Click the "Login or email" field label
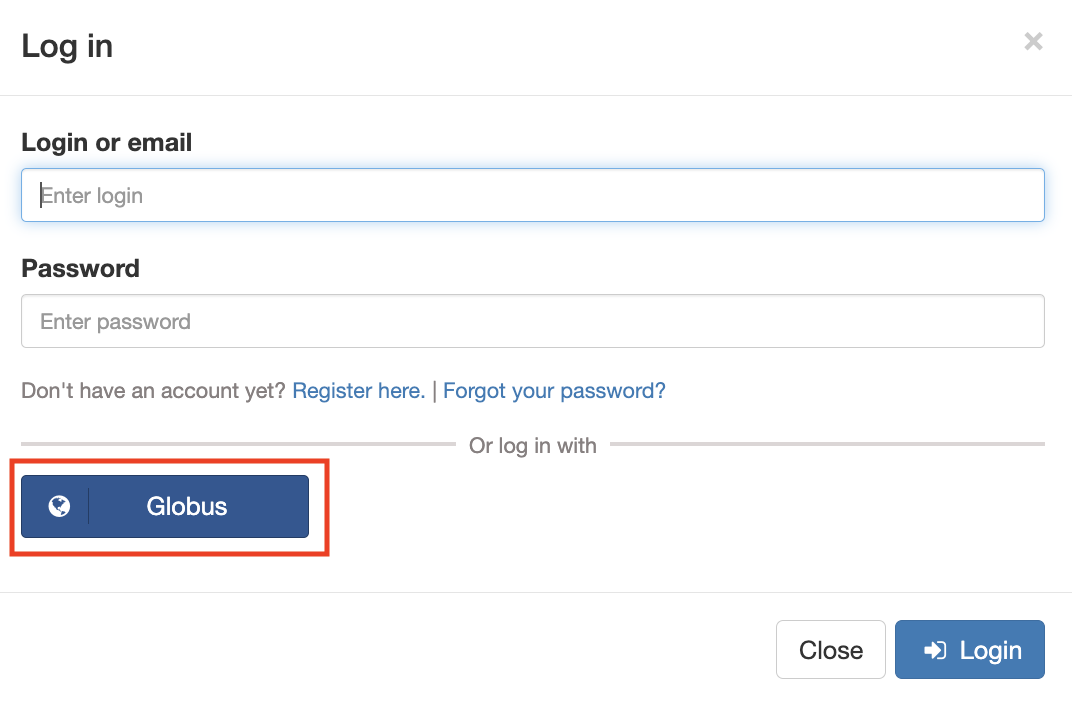The width and height of the screenshot is (1072, 702). 106,143
